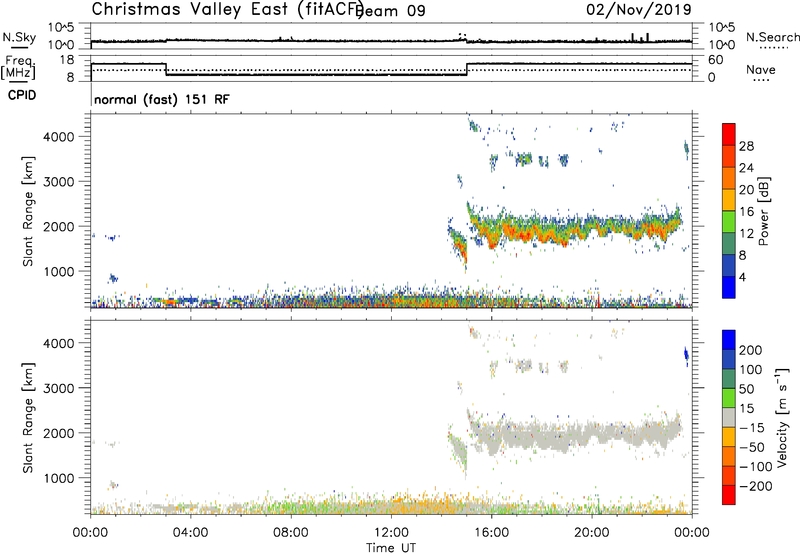Click the date '02/Nov/2019'
This screenshot has width=800, height=554.
coord(639,9)
